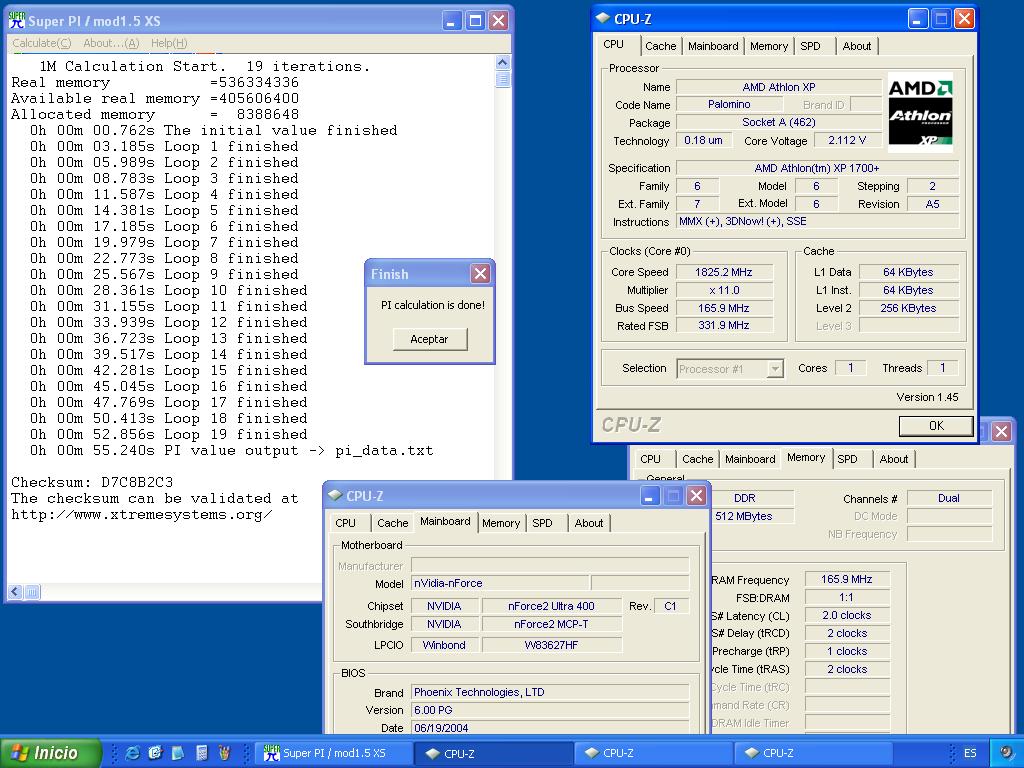Image resolution: width=1024 pixels, height=768 pixels.
Task: Click OK in the CPU-Z CPU window
Action: point(936,426)
